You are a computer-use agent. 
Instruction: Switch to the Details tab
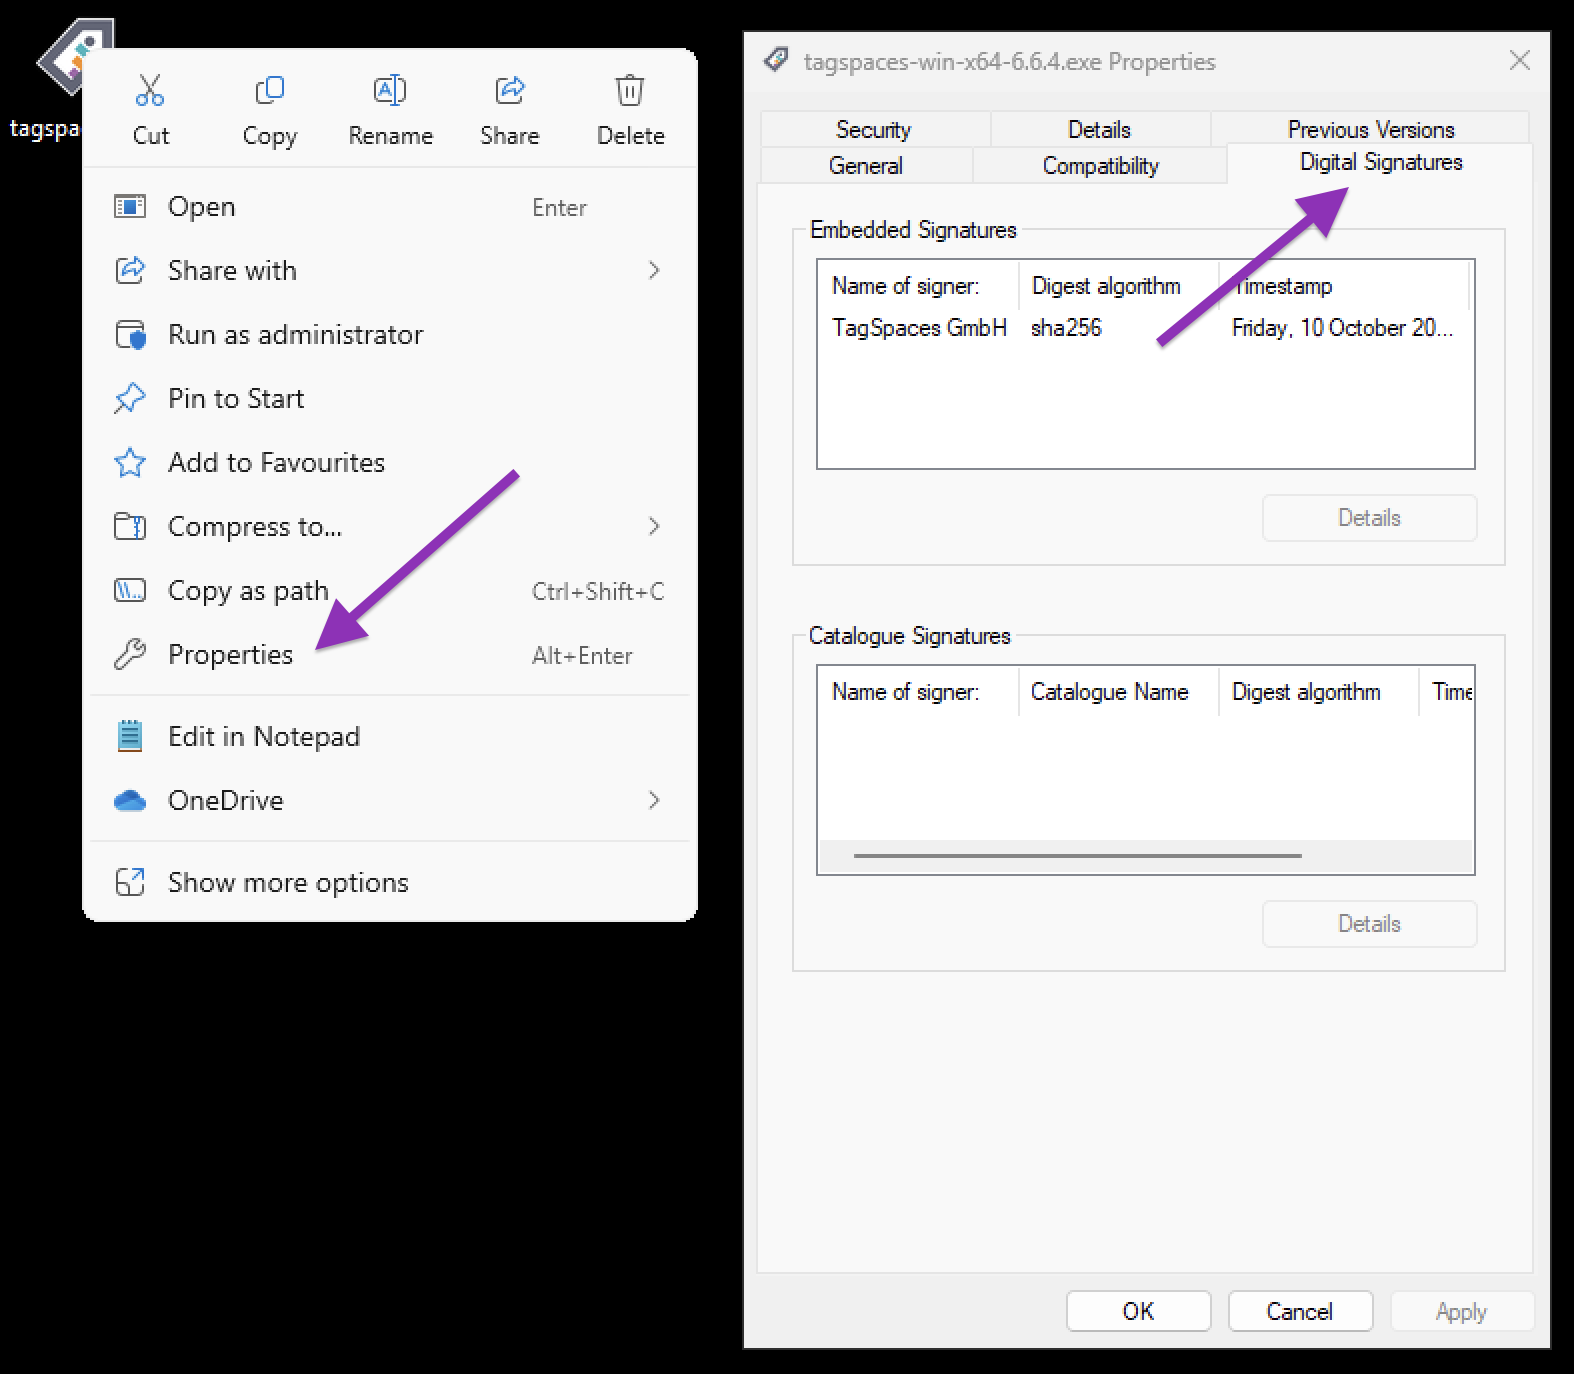pyautogui.click(x=1099, y=130)
